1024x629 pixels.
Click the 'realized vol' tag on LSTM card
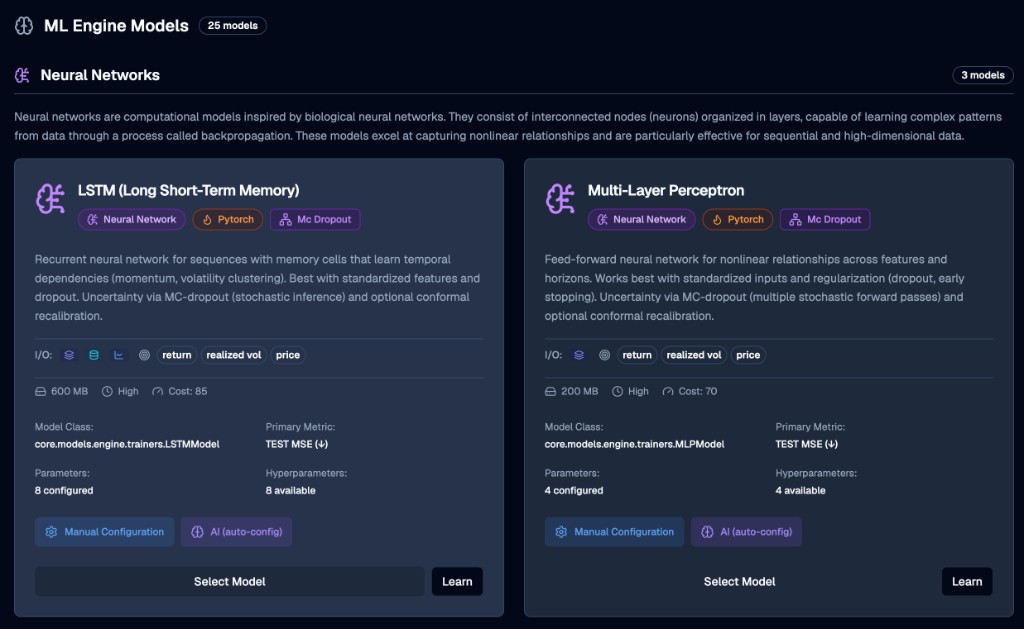click(233, 355)
